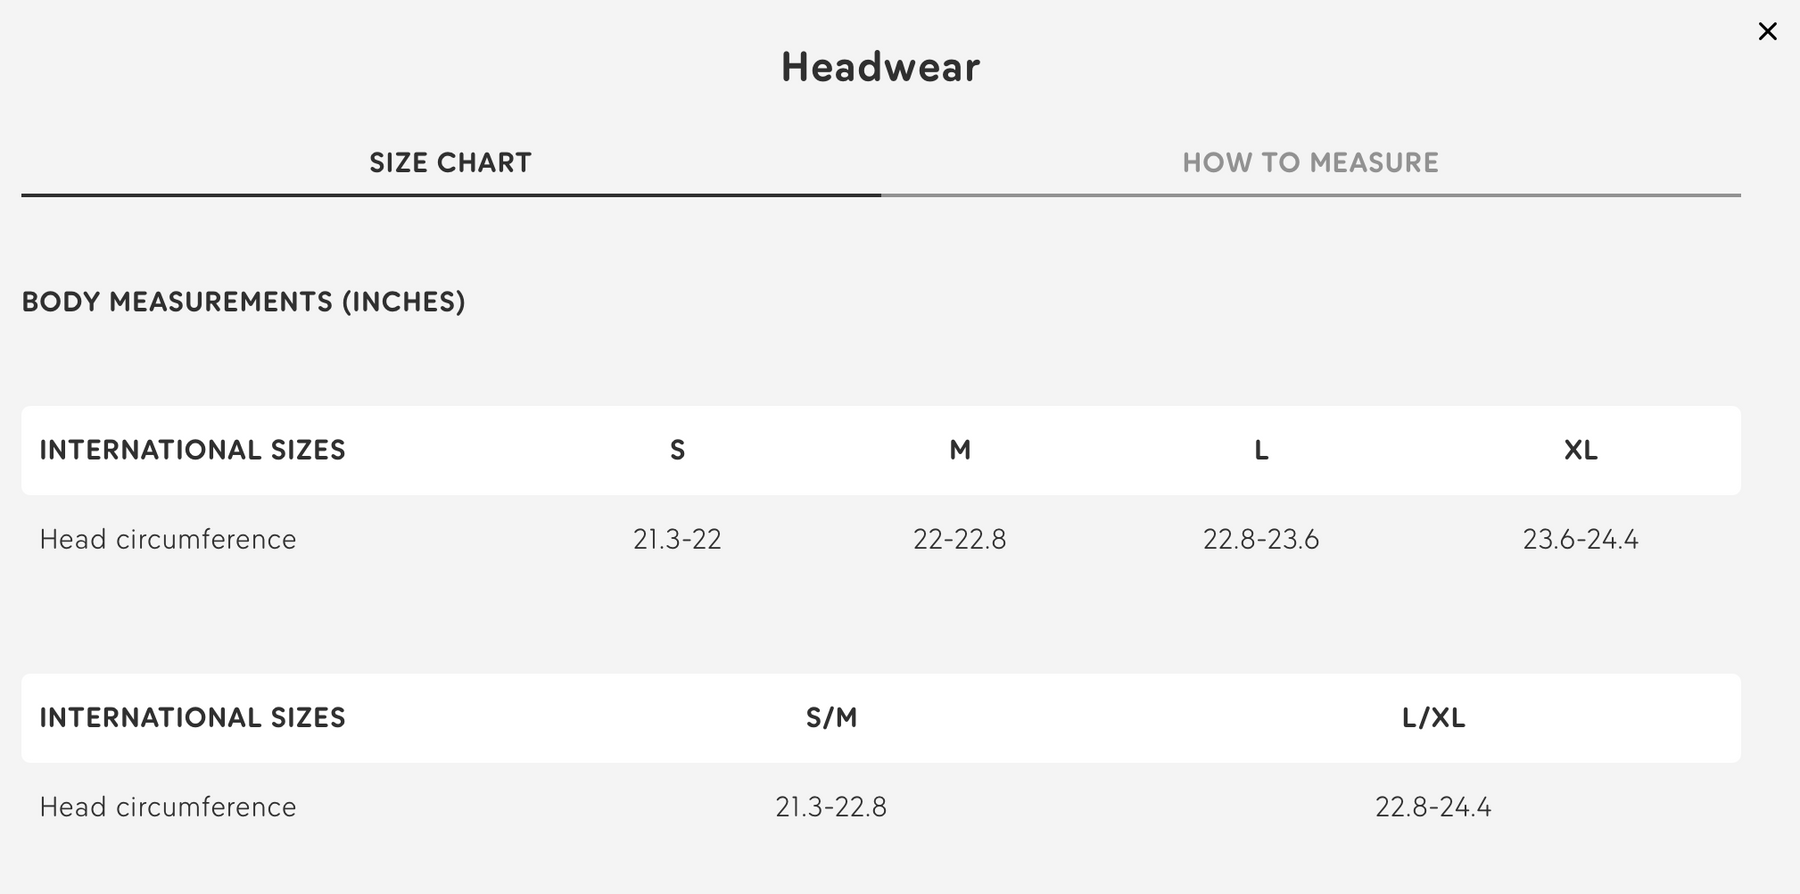Select the S/M combined size header
The width and height of the screenshot is (1800, 894).
tap(831, 718)
